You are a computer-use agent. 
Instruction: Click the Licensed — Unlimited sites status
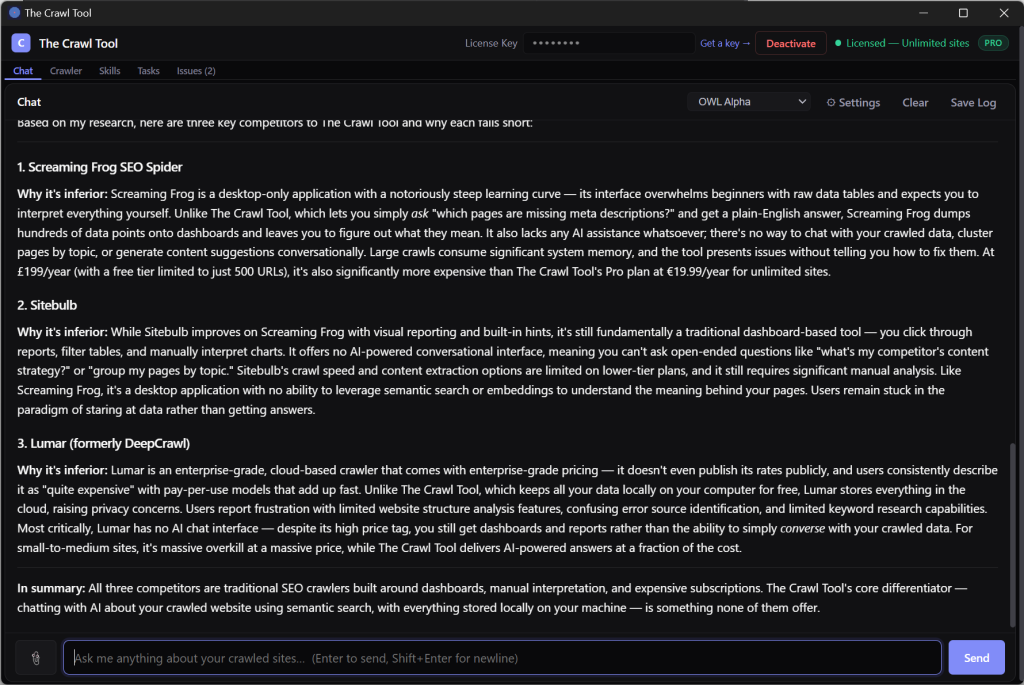pyautogui.click(x=902, y=43)
